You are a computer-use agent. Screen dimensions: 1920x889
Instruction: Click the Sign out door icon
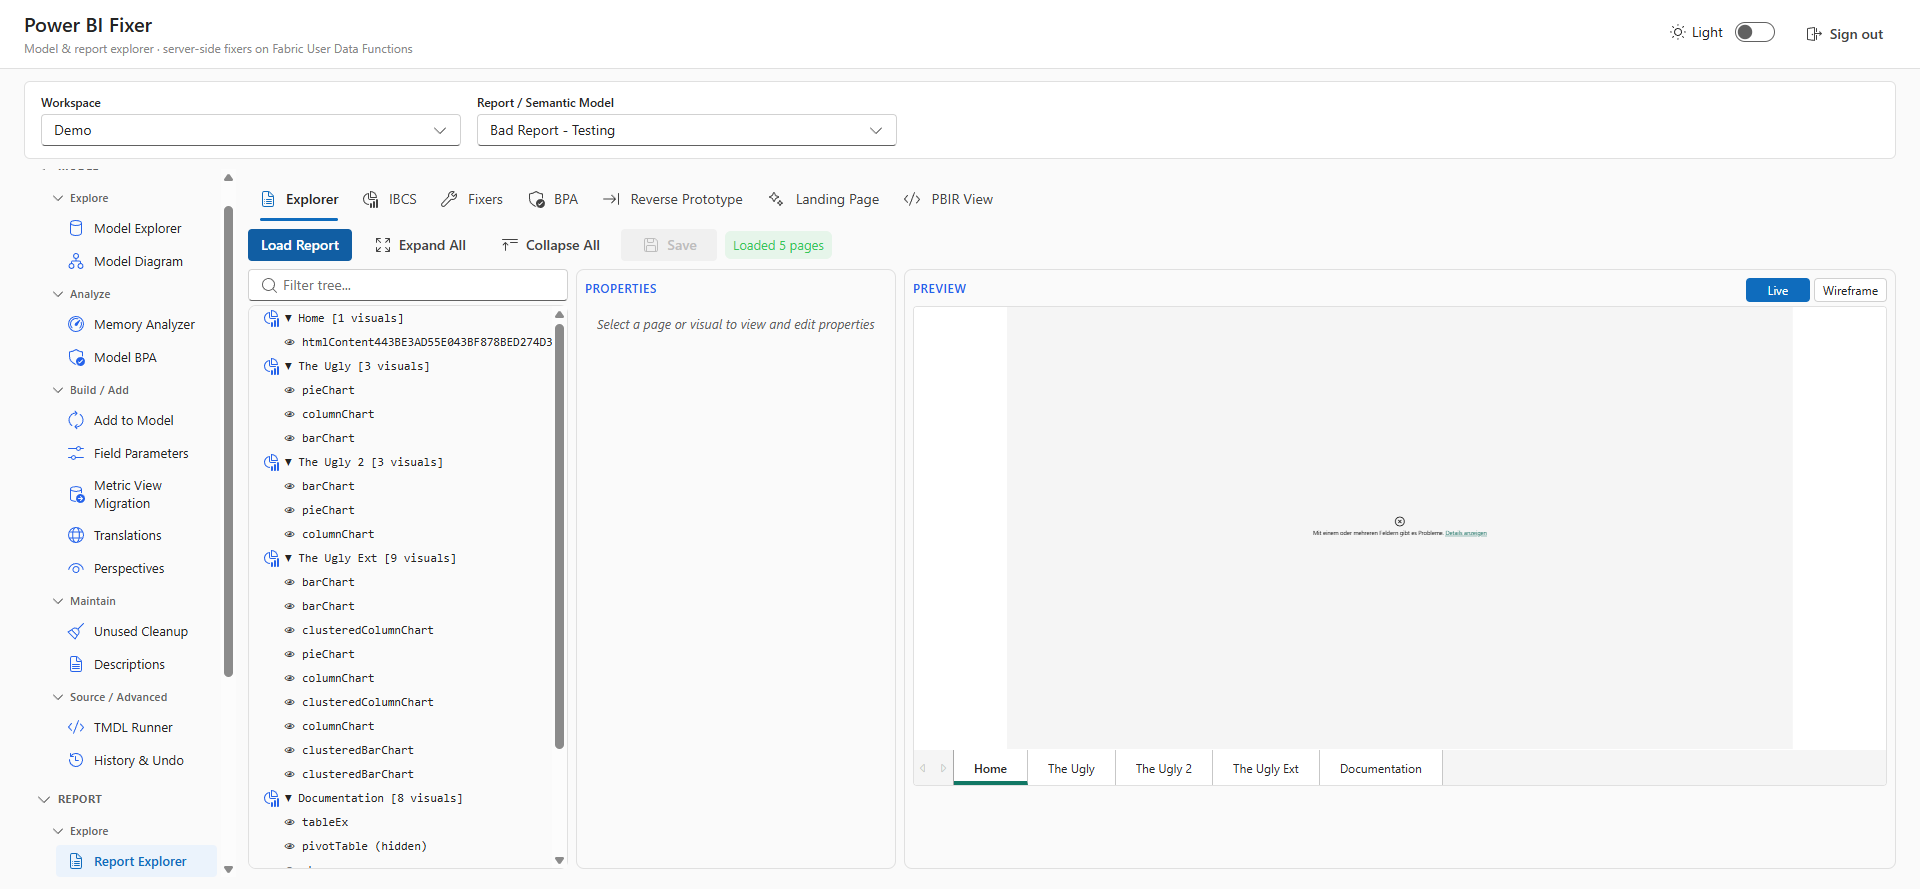coord(1814,34)
